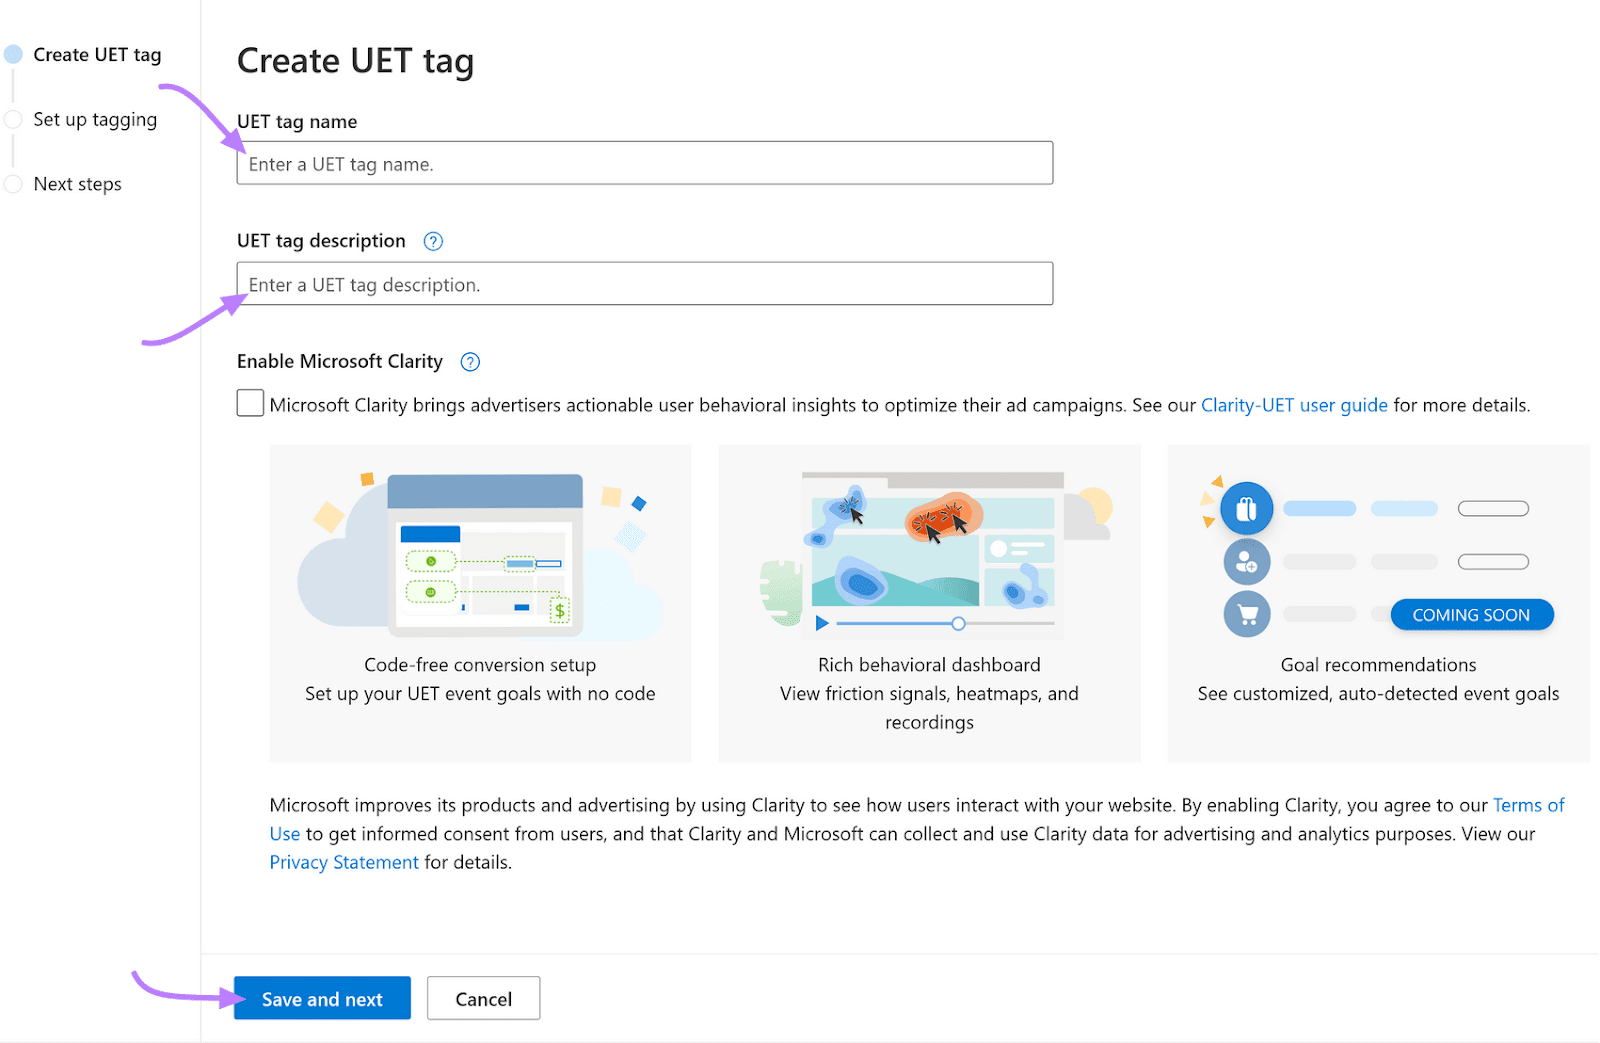Viewport: 1600px width, 1043px height.
Task: Enable the Microsoft Clarity checkbox
Action: coord(250,404)
